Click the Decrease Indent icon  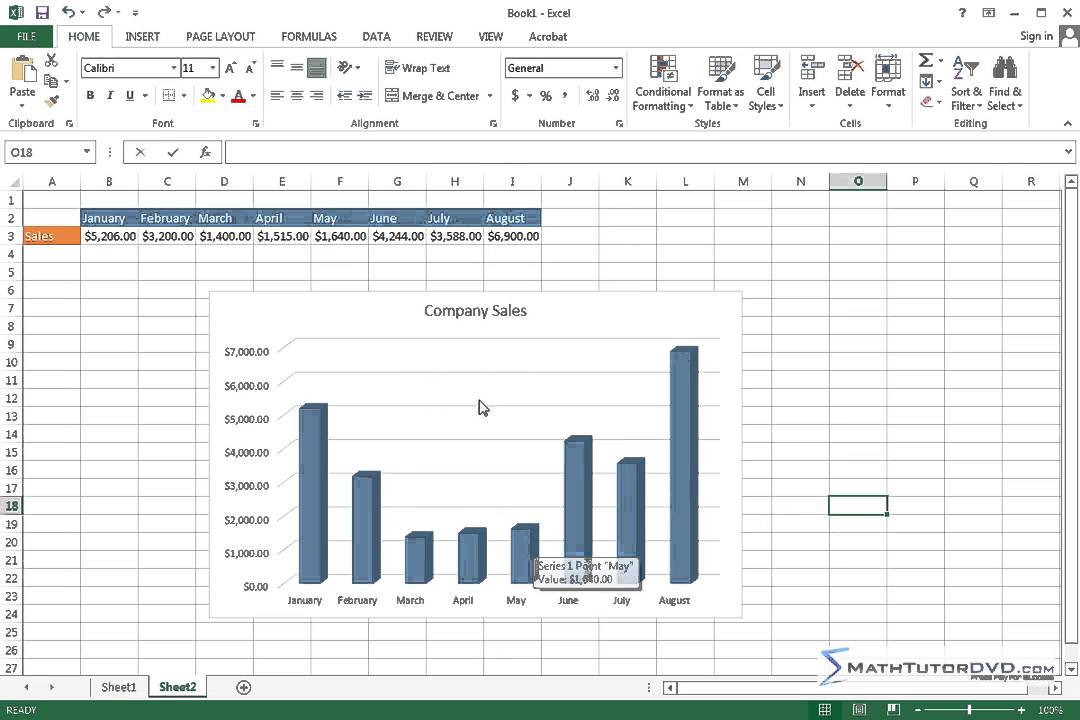[x=344, y=95]
